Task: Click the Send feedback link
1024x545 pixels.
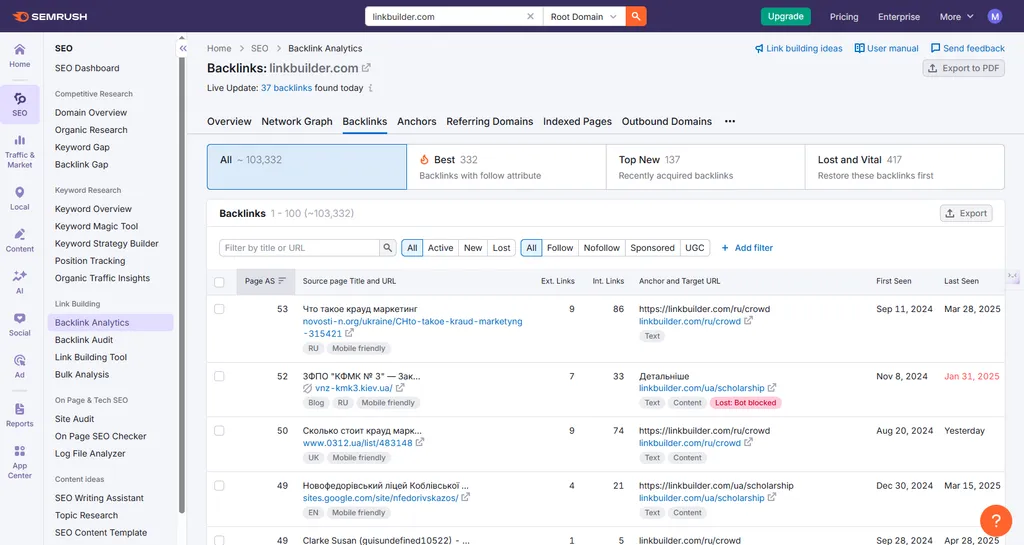Action: [x=967, y=48]
